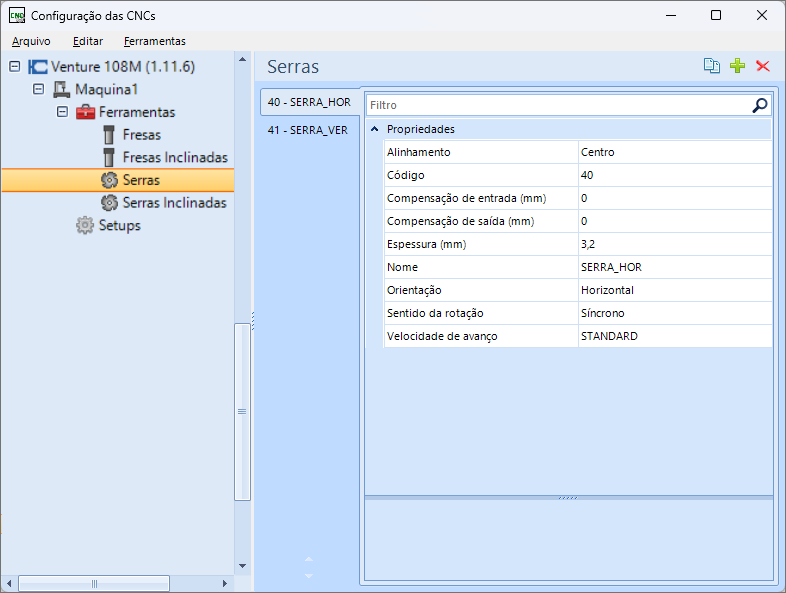This screenshot has height=593, width=786.
Task: Collapse the Propriedades section
Action: pos(375,130)
